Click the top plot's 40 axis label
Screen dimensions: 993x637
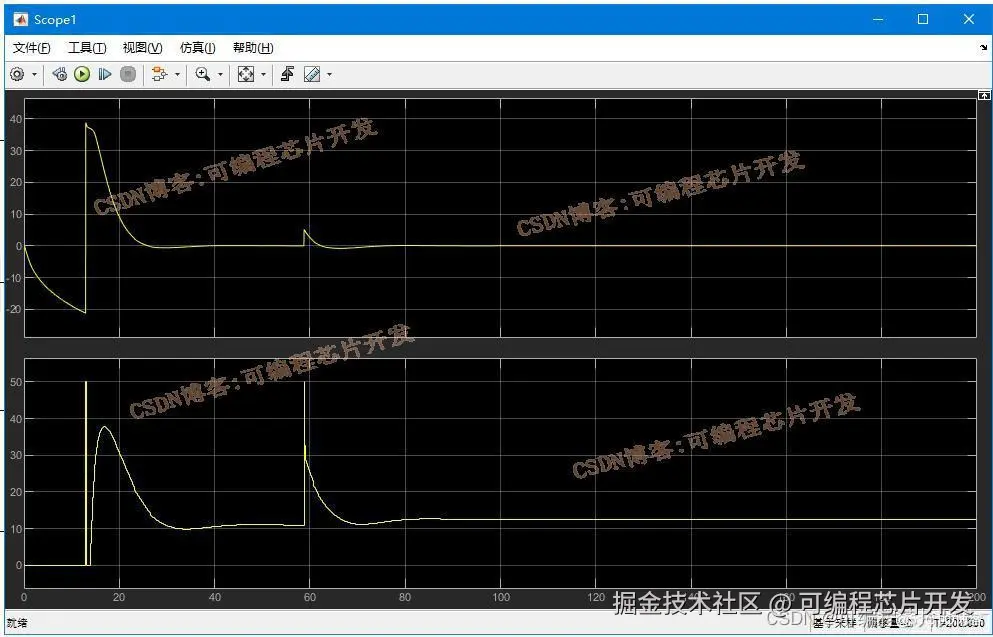point(15,119)
